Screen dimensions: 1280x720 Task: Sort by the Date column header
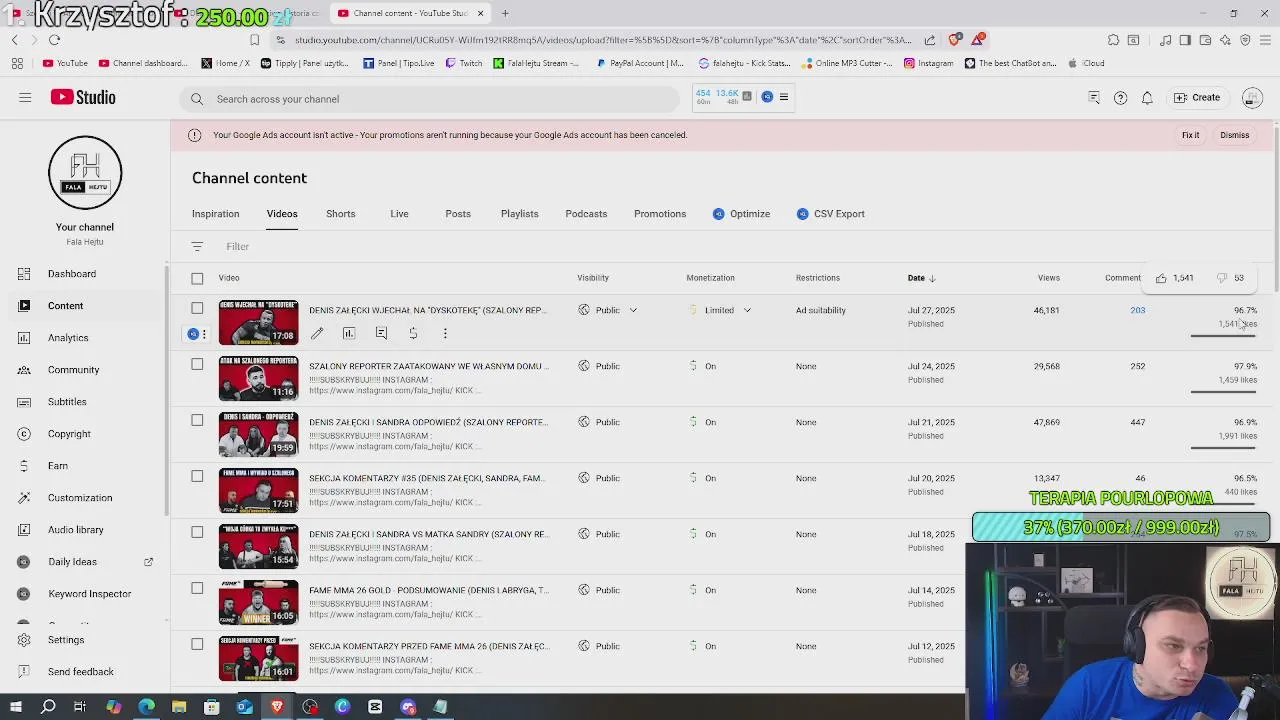pos(921,278)
